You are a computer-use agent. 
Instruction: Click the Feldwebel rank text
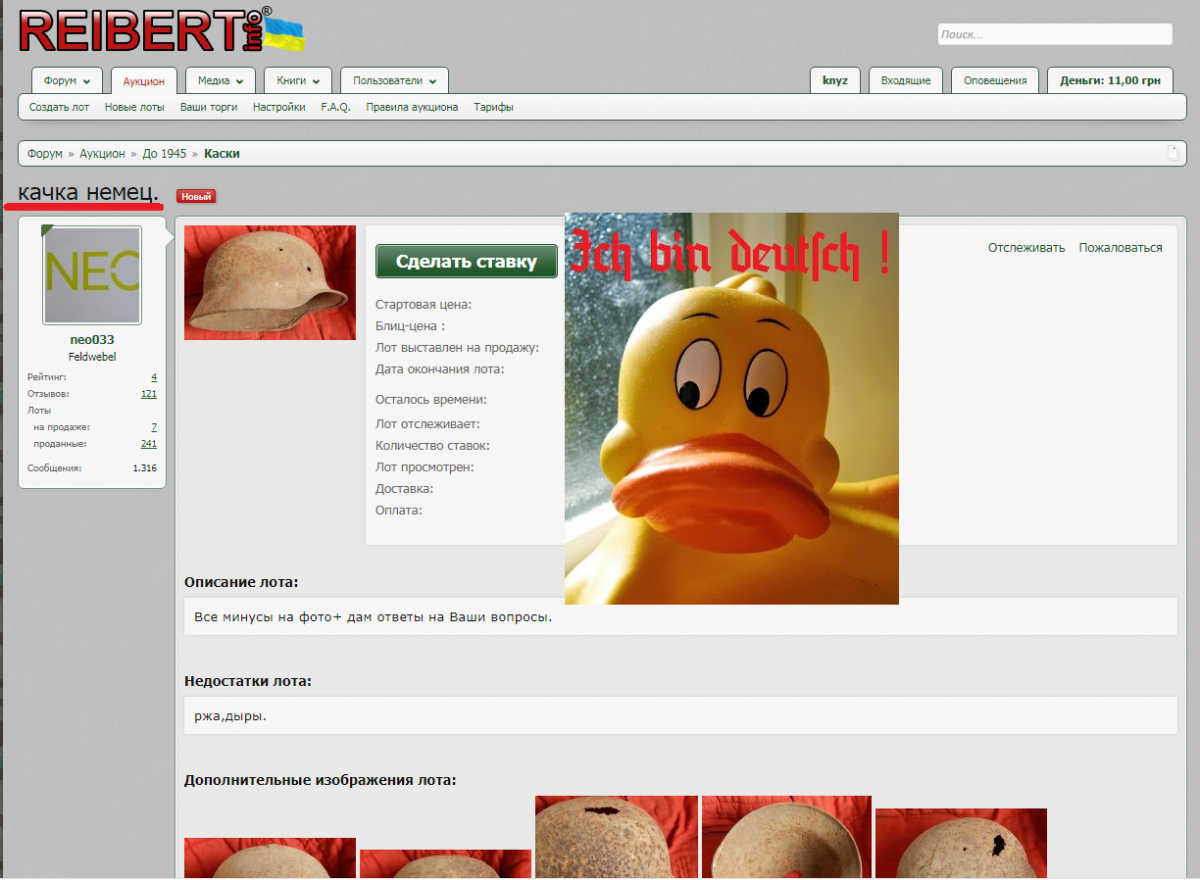point(92,357)
